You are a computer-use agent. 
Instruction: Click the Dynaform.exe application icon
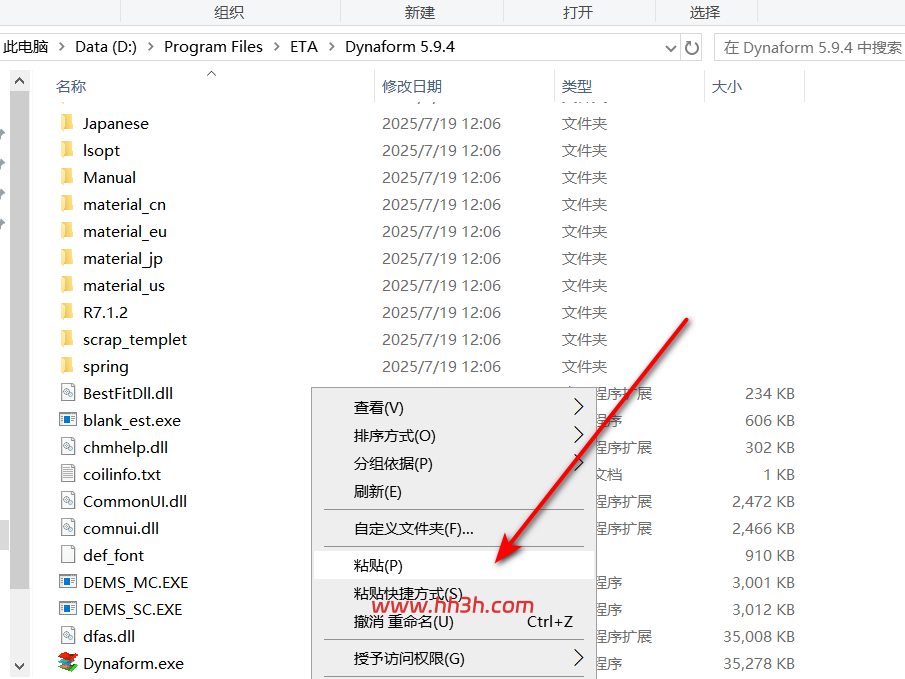(68, 662)
